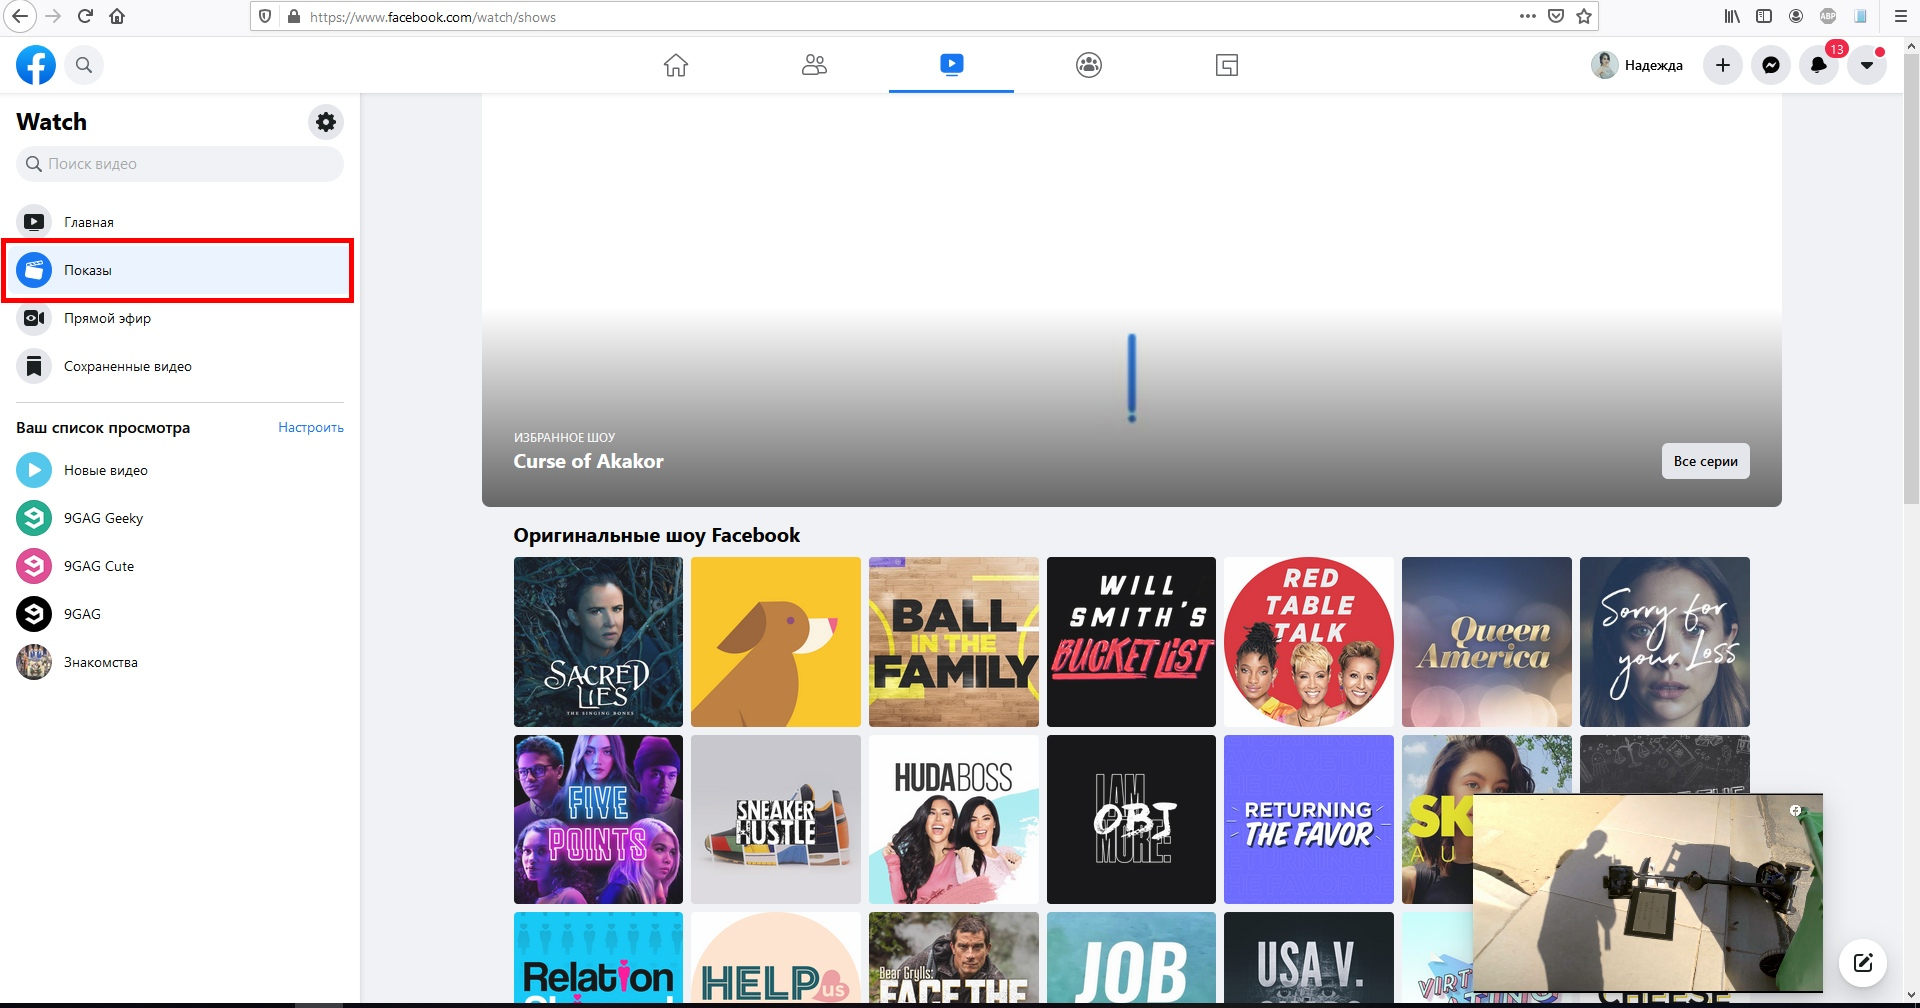Open the Help Us show thumbnail
The image size is (1920, 1008).
click(x=776, y=957)
